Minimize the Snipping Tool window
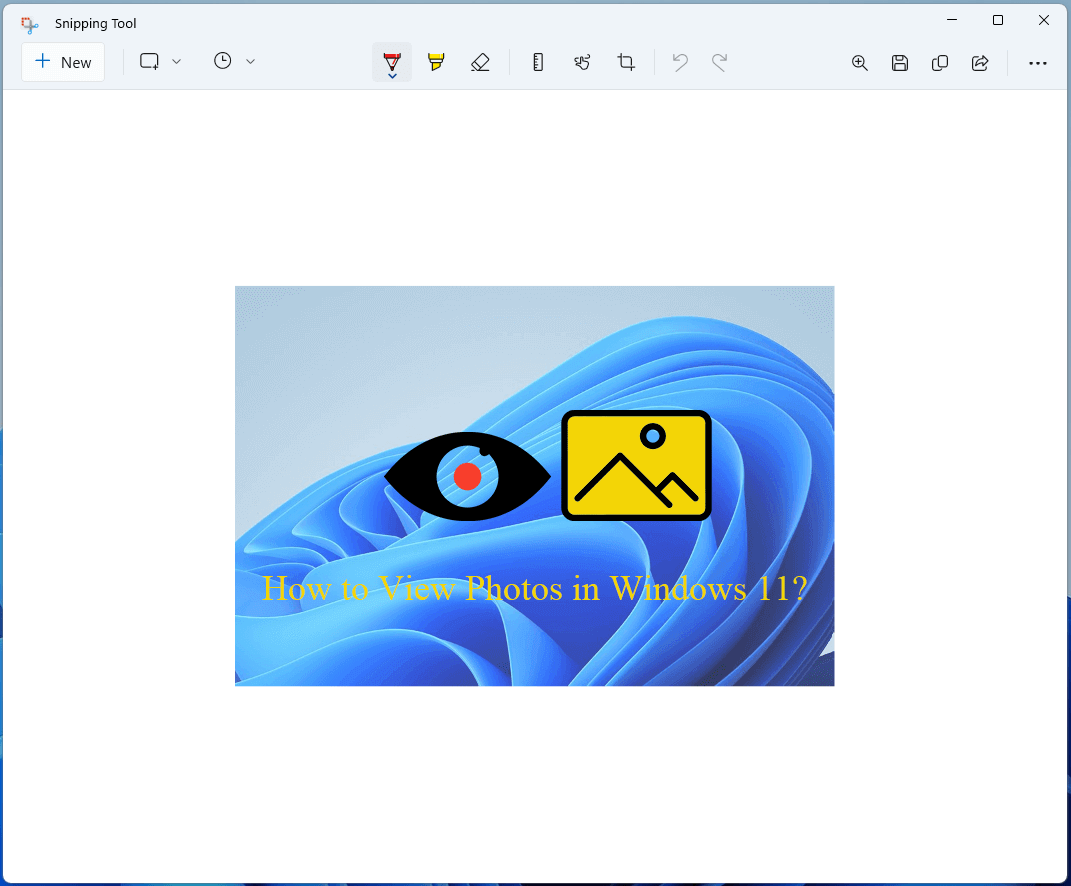The height and width of the screenshot is (886, 1071). coord(952,20)
